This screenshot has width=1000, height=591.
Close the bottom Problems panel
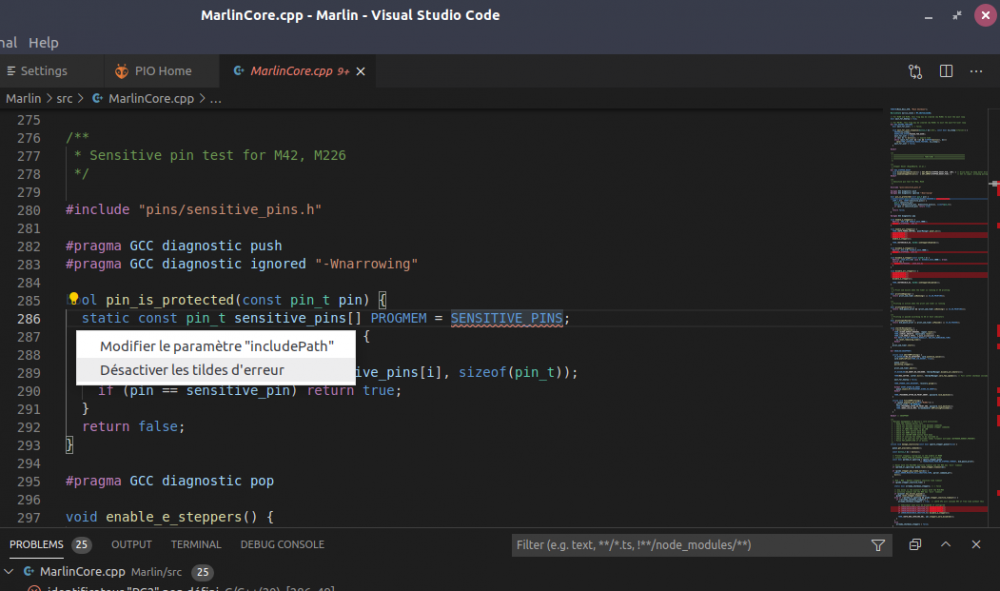point(977,545)
